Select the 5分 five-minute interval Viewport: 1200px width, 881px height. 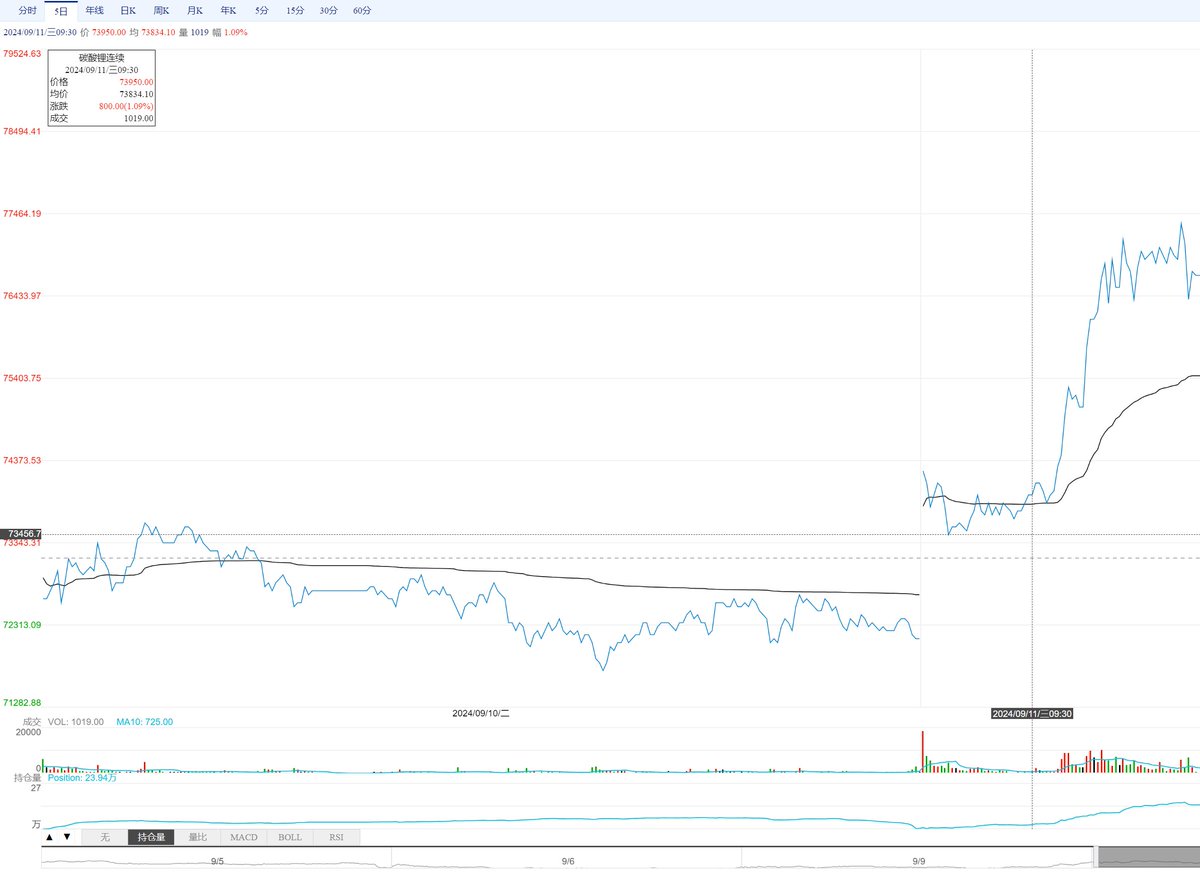[261, 10]
